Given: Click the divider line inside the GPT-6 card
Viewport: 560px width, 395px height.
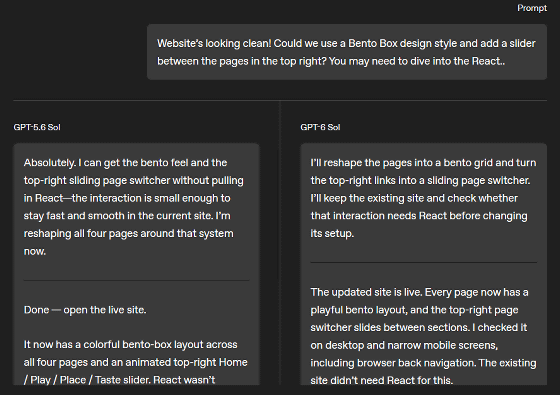Looking at the screenshot, I should (x=424, y=262).
